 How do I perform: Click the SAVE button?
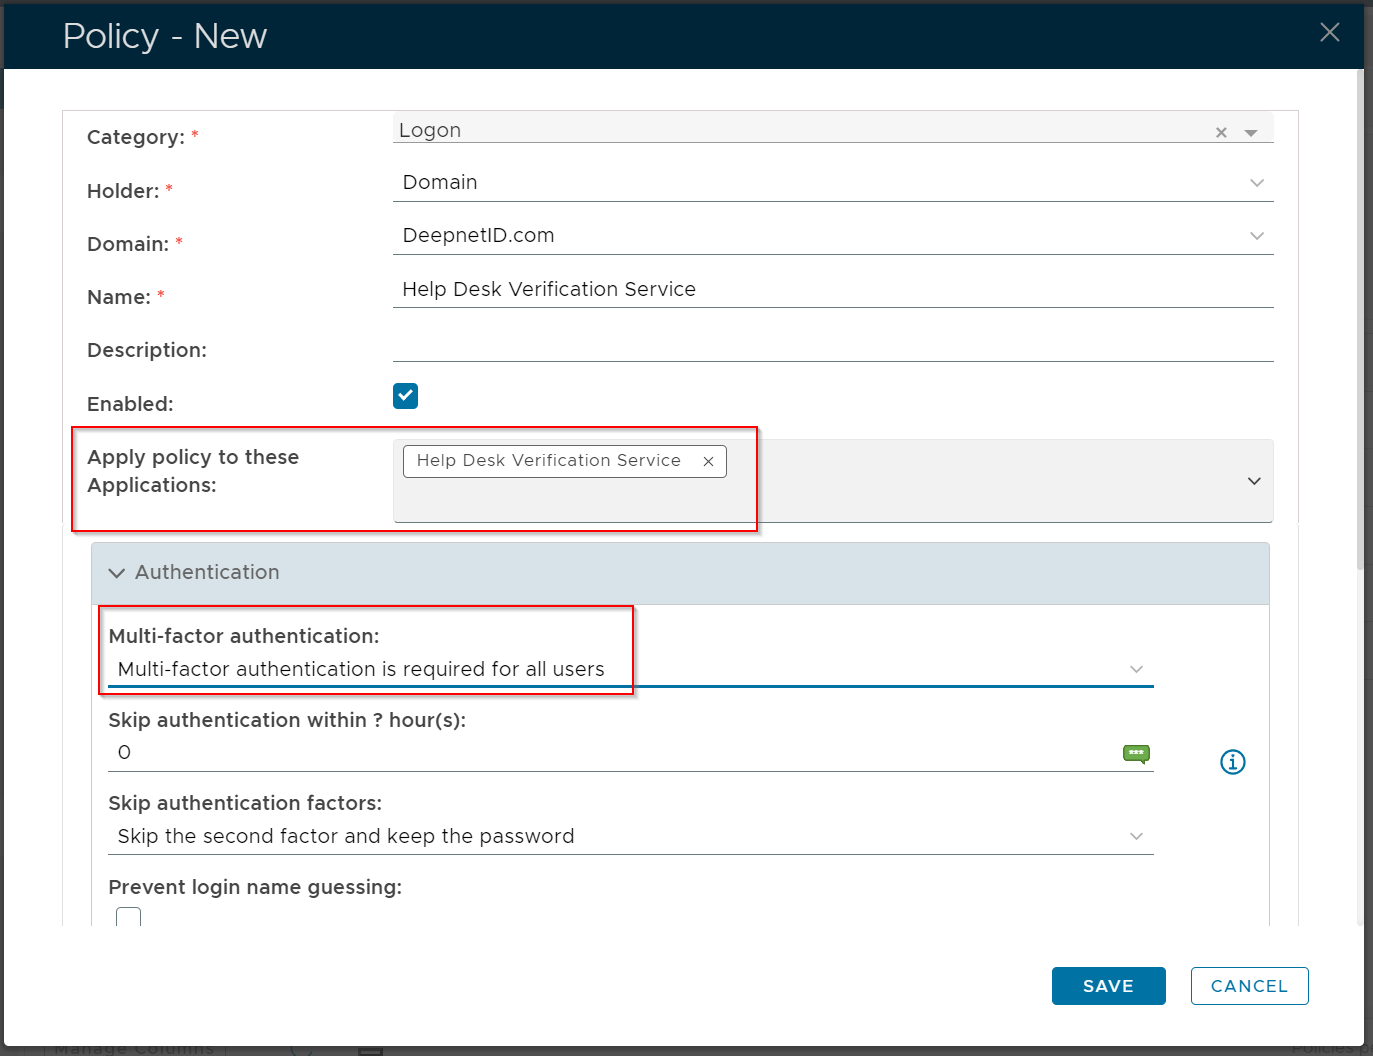(1108, 986)
